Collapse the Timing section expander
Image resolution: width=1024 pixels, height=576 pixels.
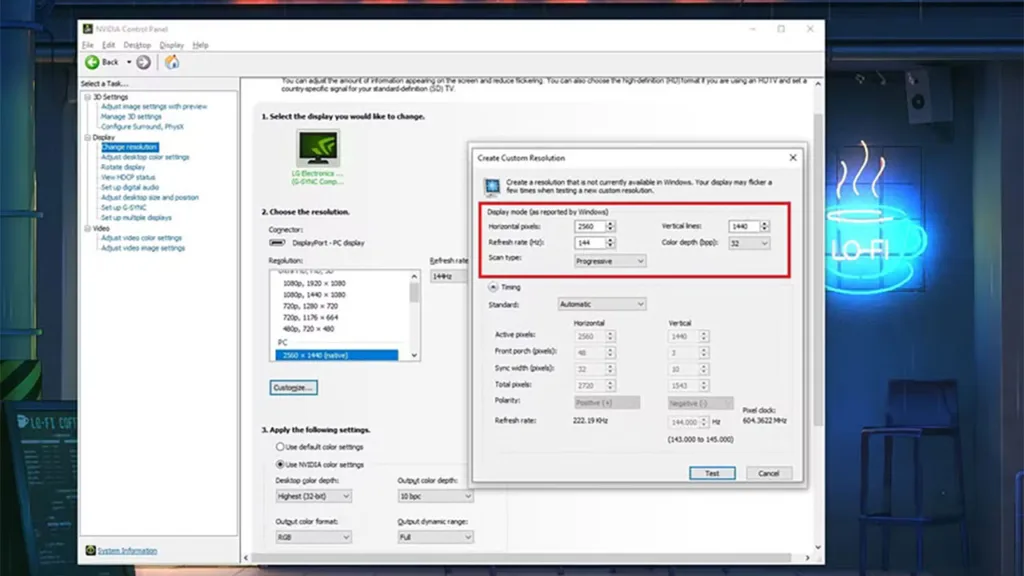click(x=493, y=287)
